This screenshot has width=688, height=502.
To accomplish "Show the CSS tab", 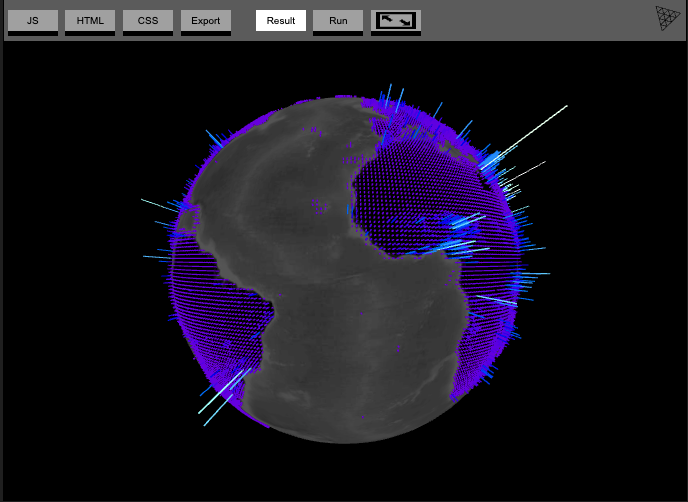I will click(x=148, y=21).
